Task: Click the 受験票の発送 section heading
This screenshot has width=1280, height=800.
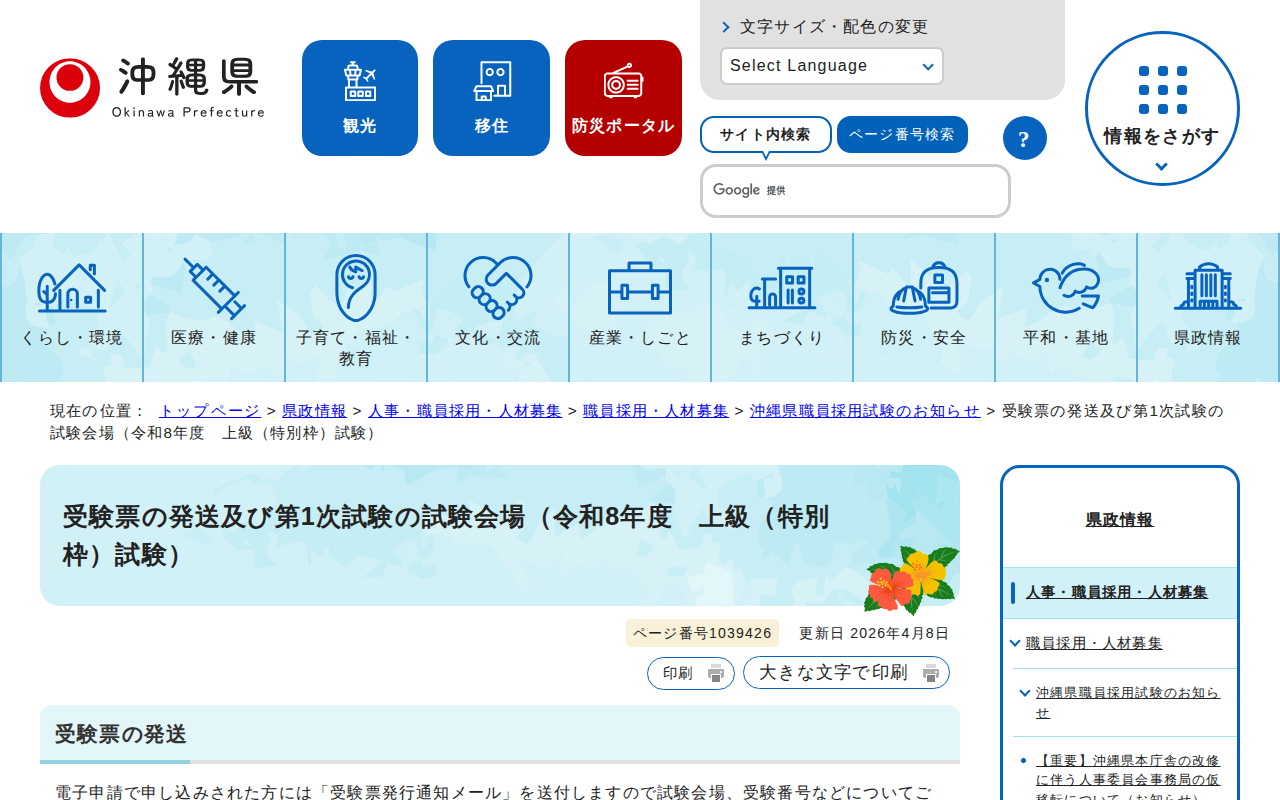Action: pos(121,735)
